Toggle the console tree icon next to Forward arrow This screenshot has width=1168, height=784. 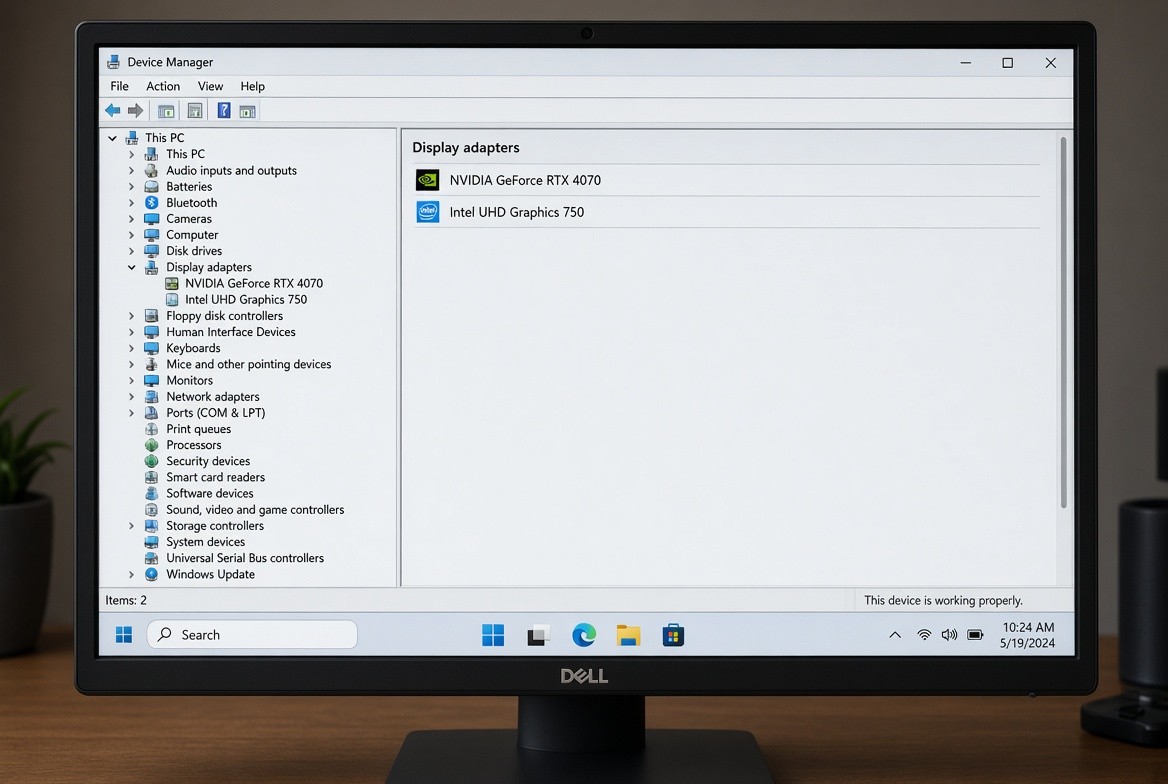(x=165, y=111)
